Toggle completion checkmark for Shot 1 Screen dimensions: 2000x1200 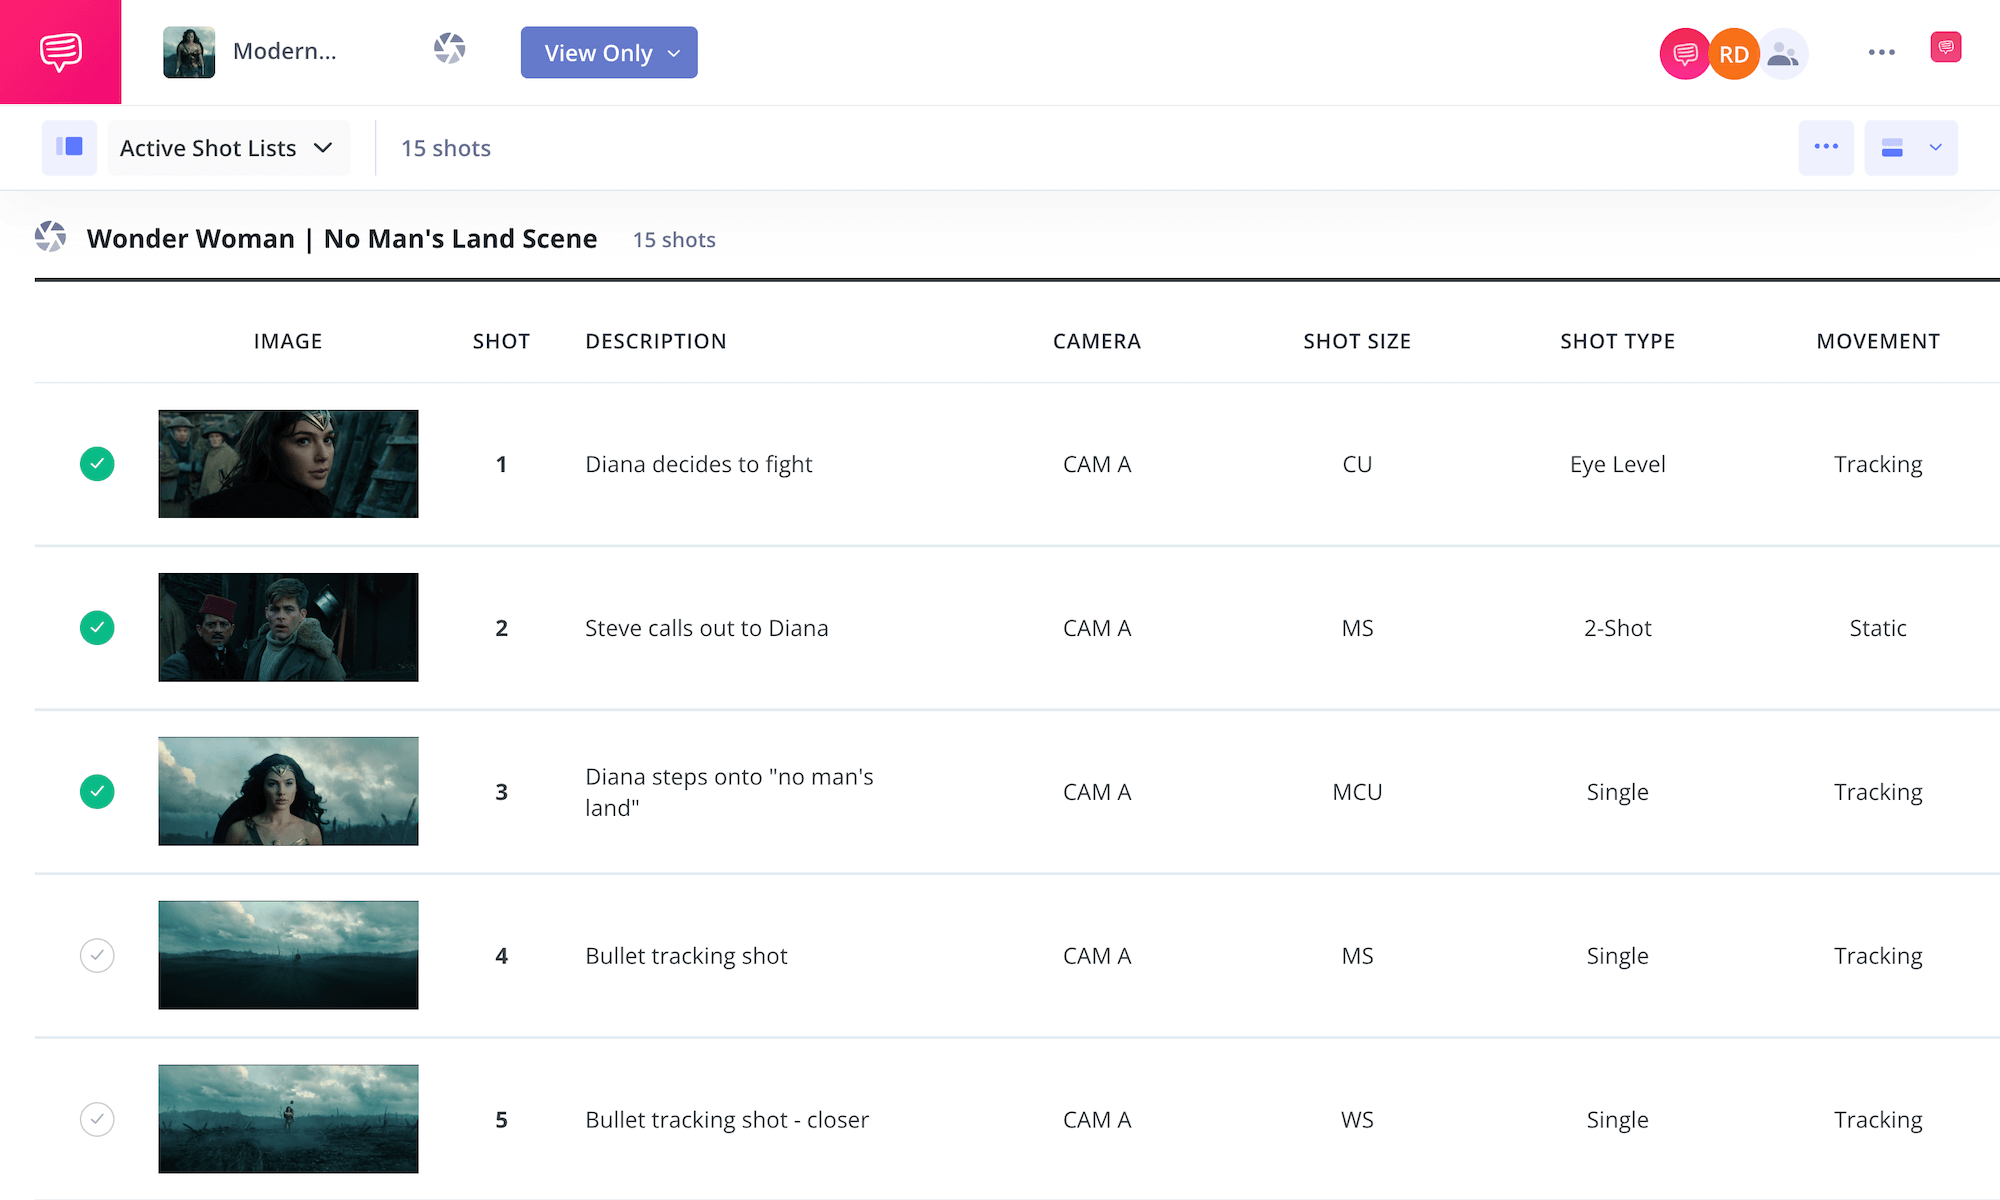coord(96,463)
